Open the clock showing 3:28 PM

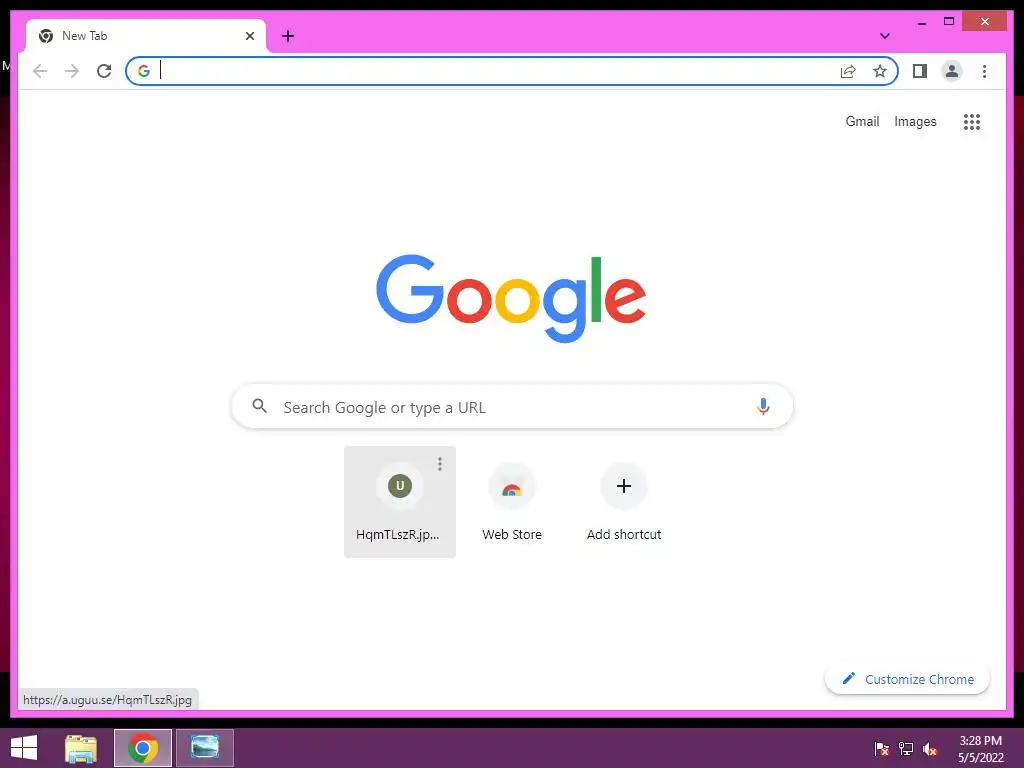pyautogui.click(x=980, y=749)
